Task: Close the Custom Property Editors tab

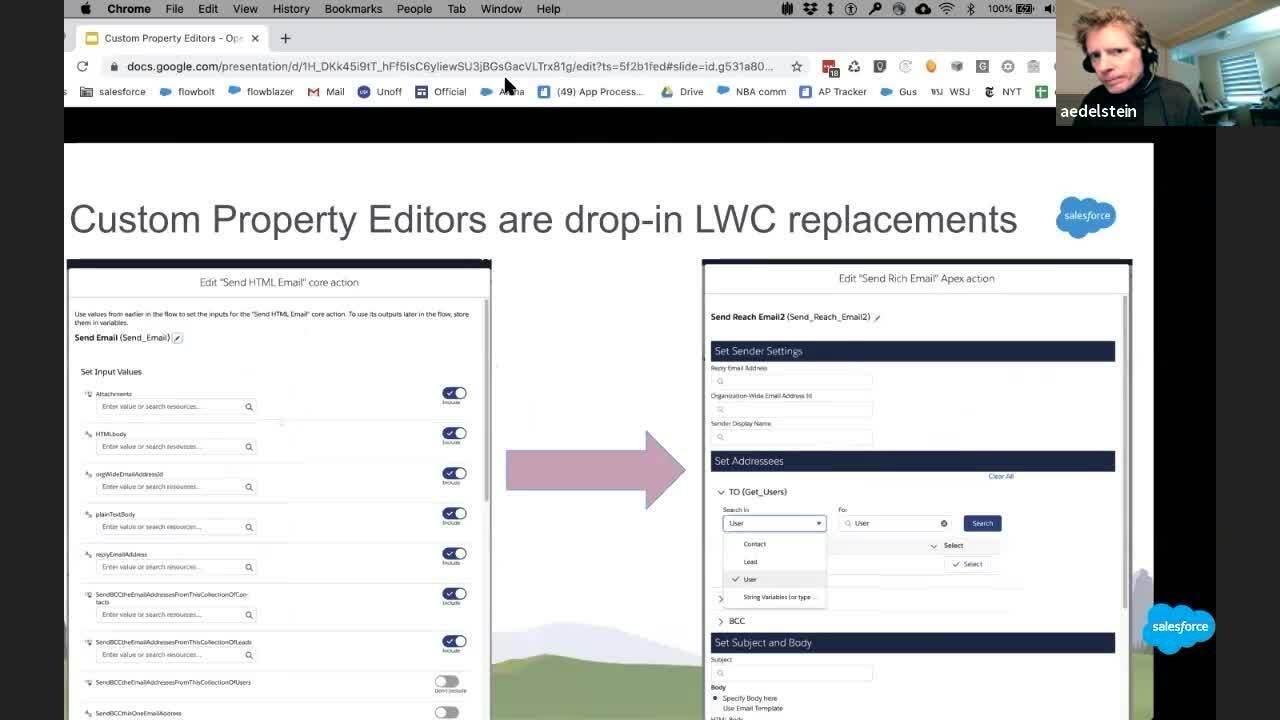Action: (x=255, y=38)
